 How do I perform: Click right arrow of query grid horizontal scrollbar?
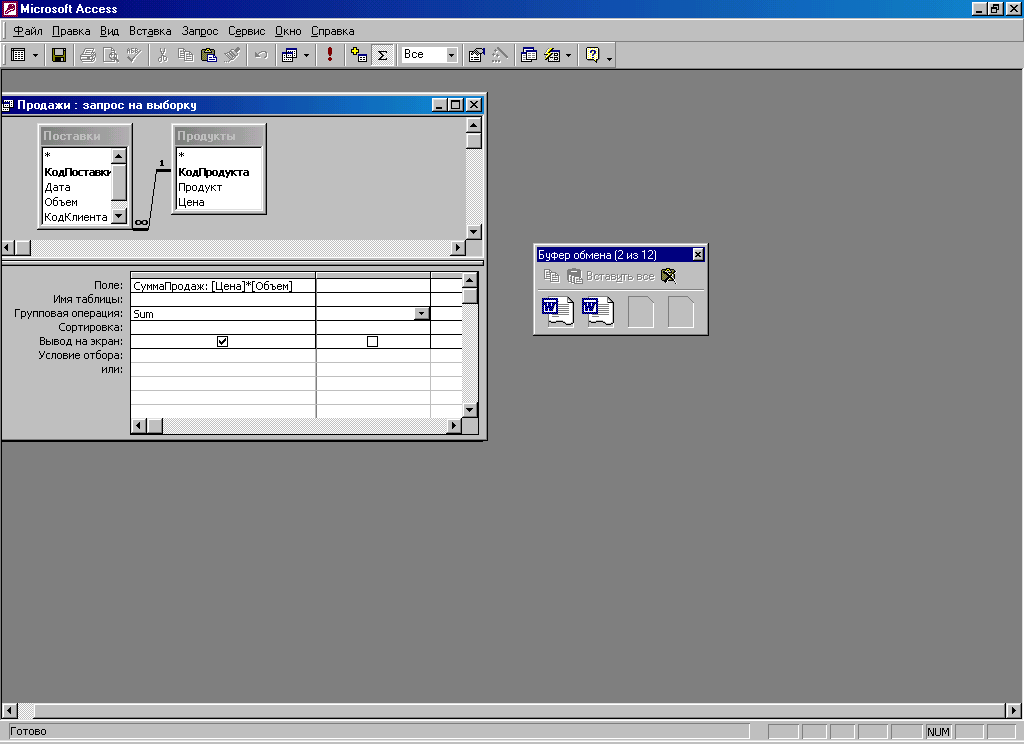point(454,426)
